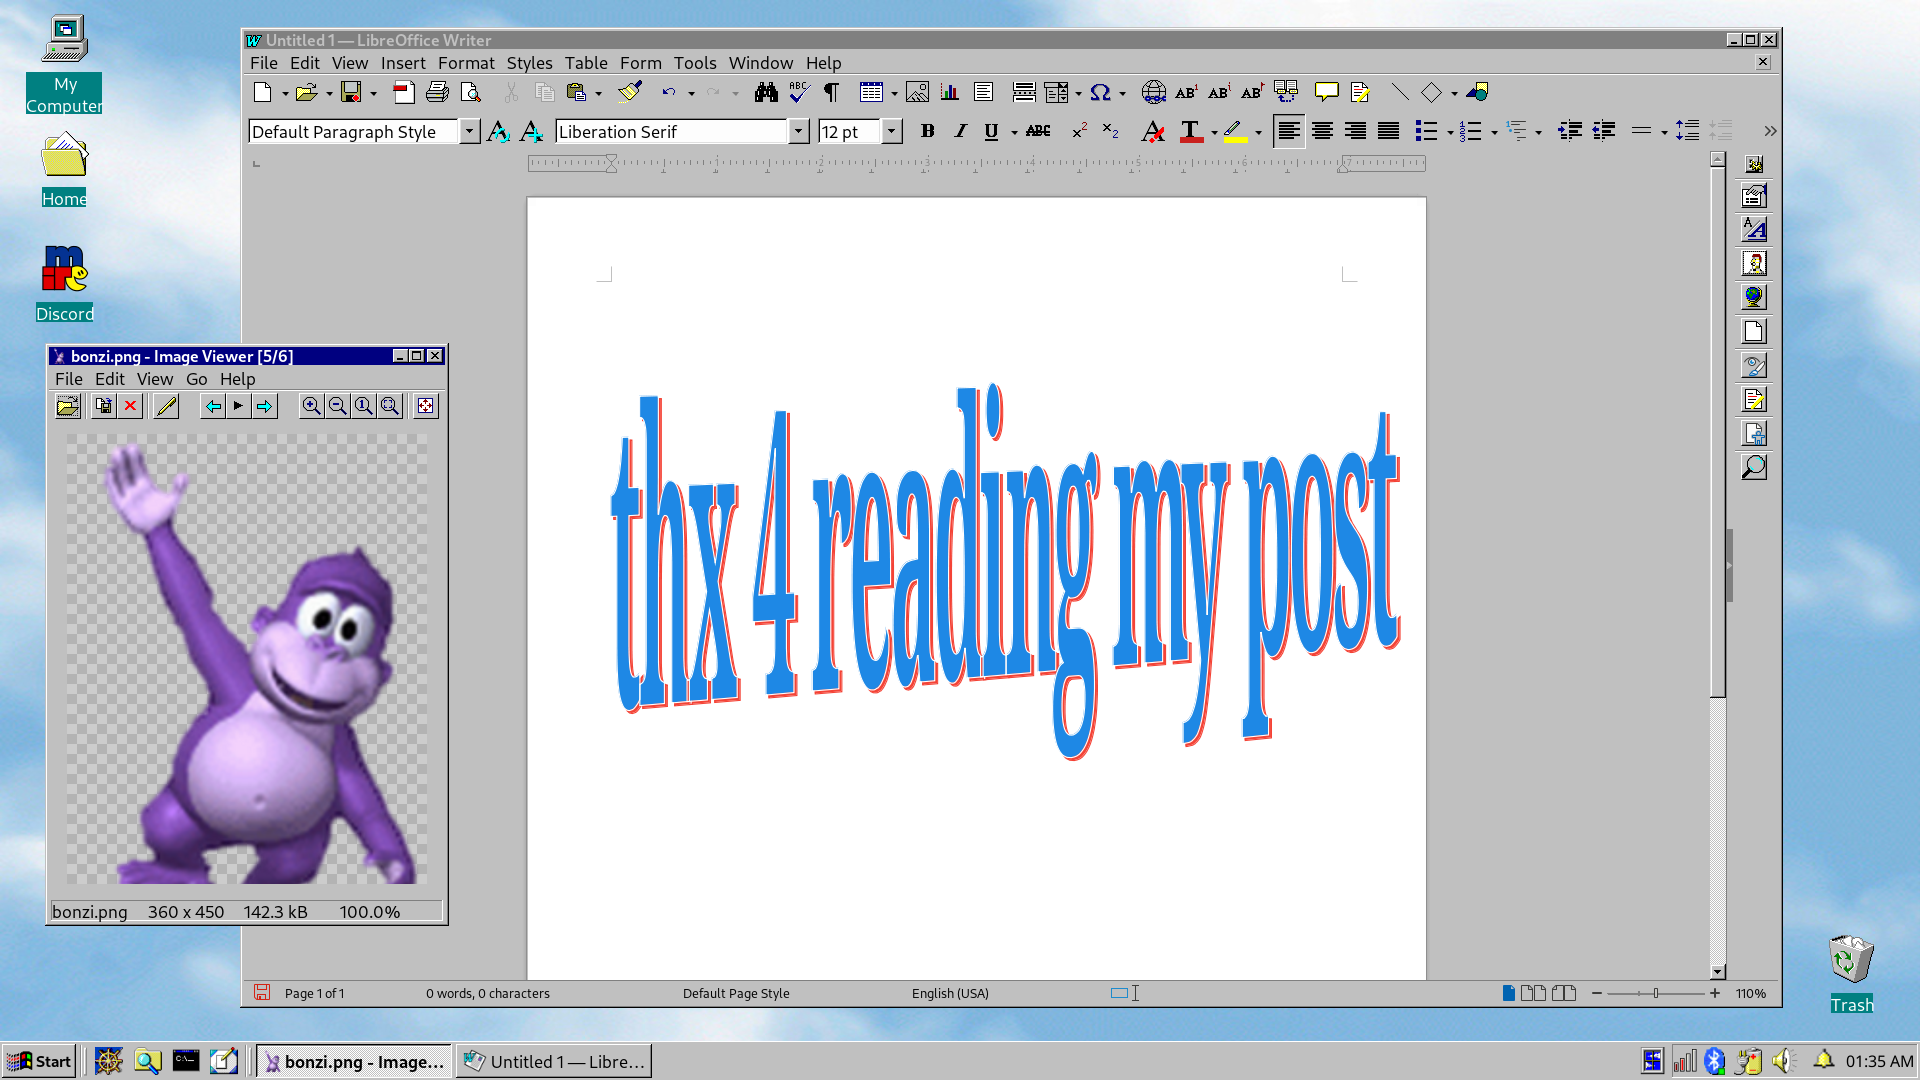
Task: Click the Font Color red A swatch
Action: coord(1190,131)
